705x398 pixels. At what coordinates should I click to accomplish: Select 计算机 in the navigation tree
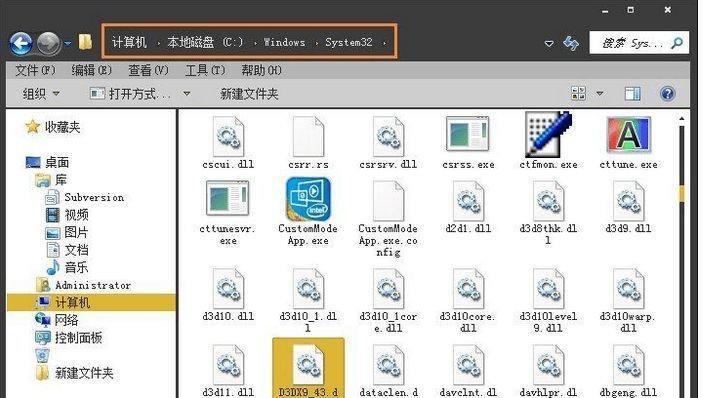[91, 303]
